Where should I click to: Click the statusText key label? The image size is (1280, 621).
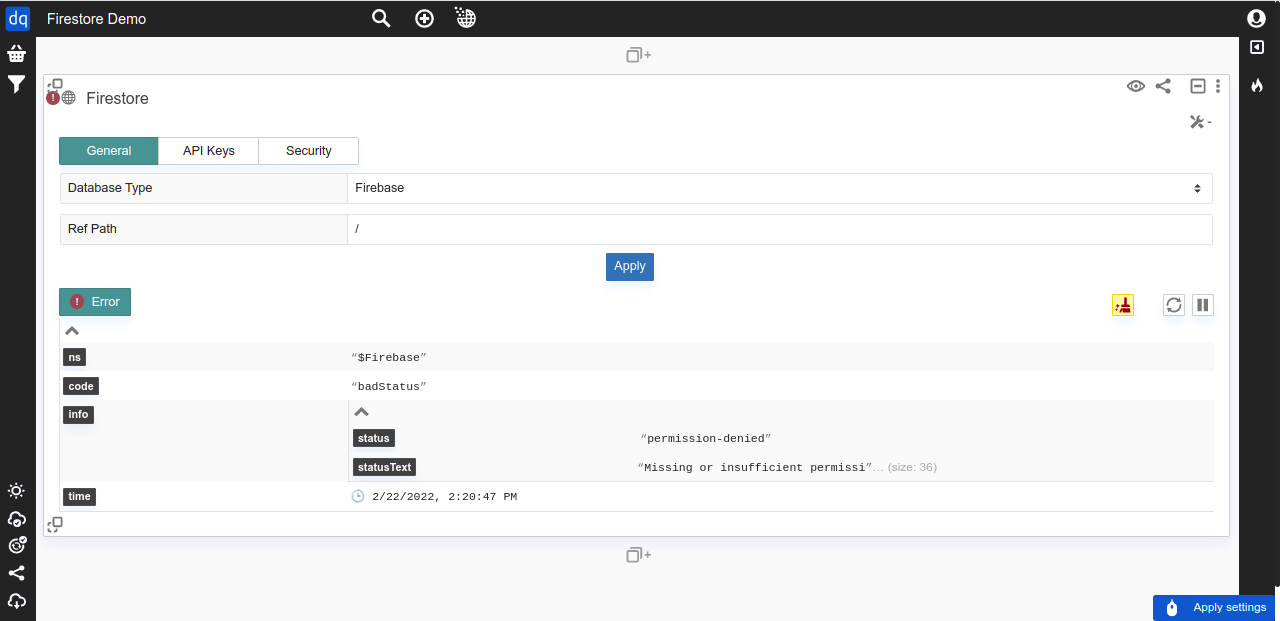tap(385, 467)
